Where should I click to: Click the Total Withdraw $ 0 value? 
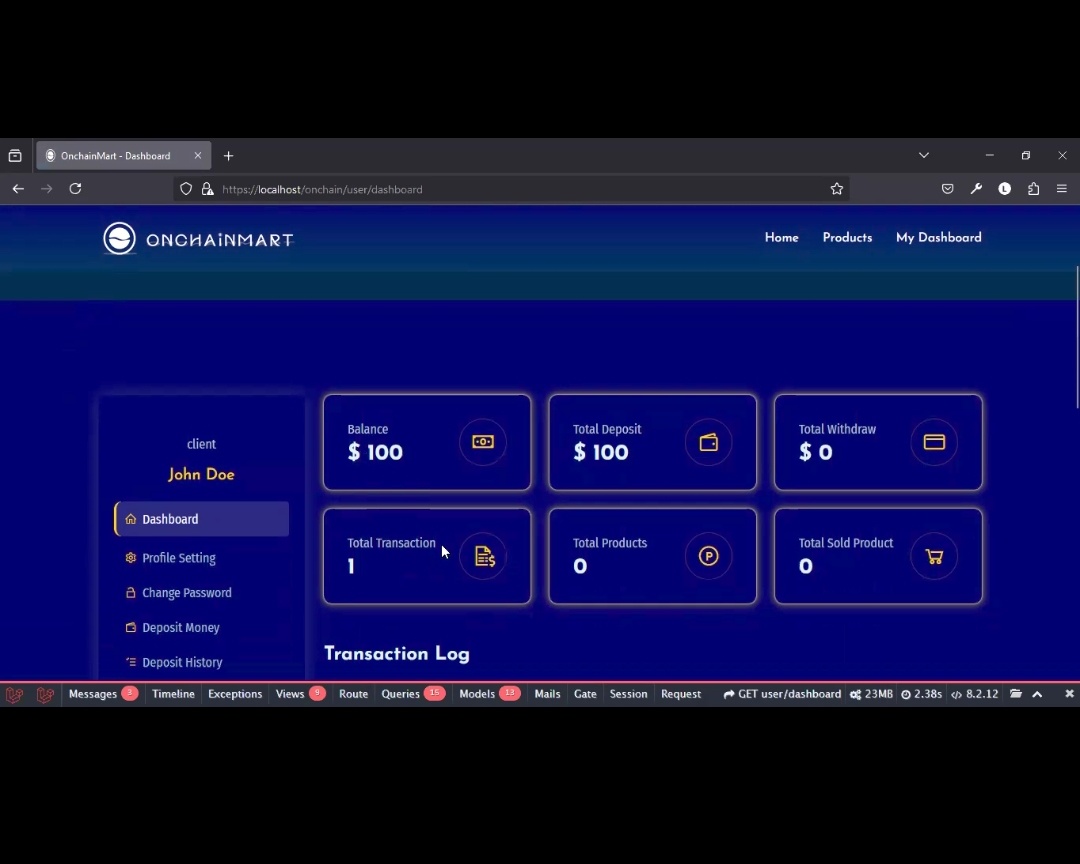pyautogui.click(x=816, y=452)
